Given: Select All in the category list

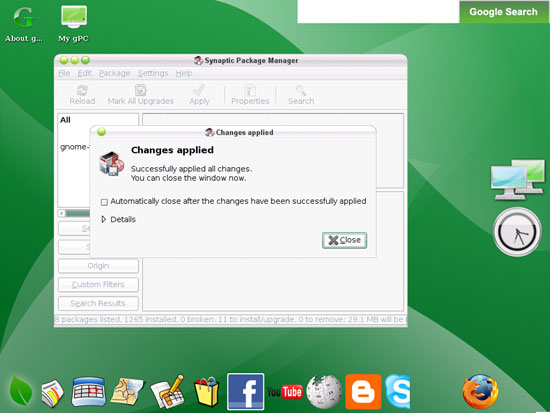Looking at the screenshot, I should (x=65, y=120).
